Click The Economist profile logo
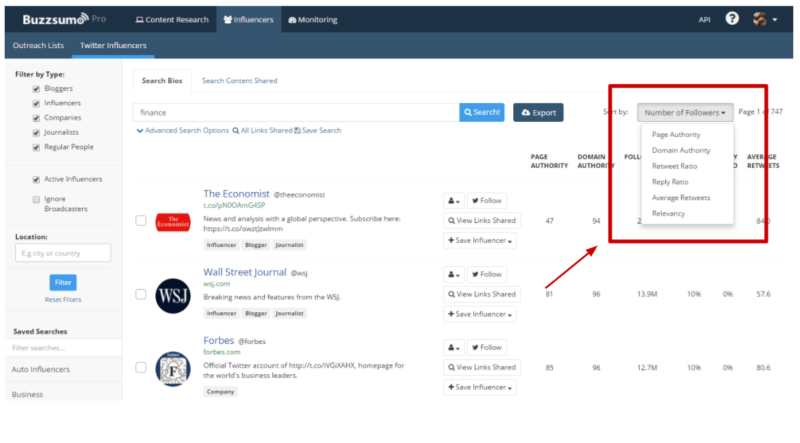The width and height of the screenshot is (800, 443). click(173, 222)
